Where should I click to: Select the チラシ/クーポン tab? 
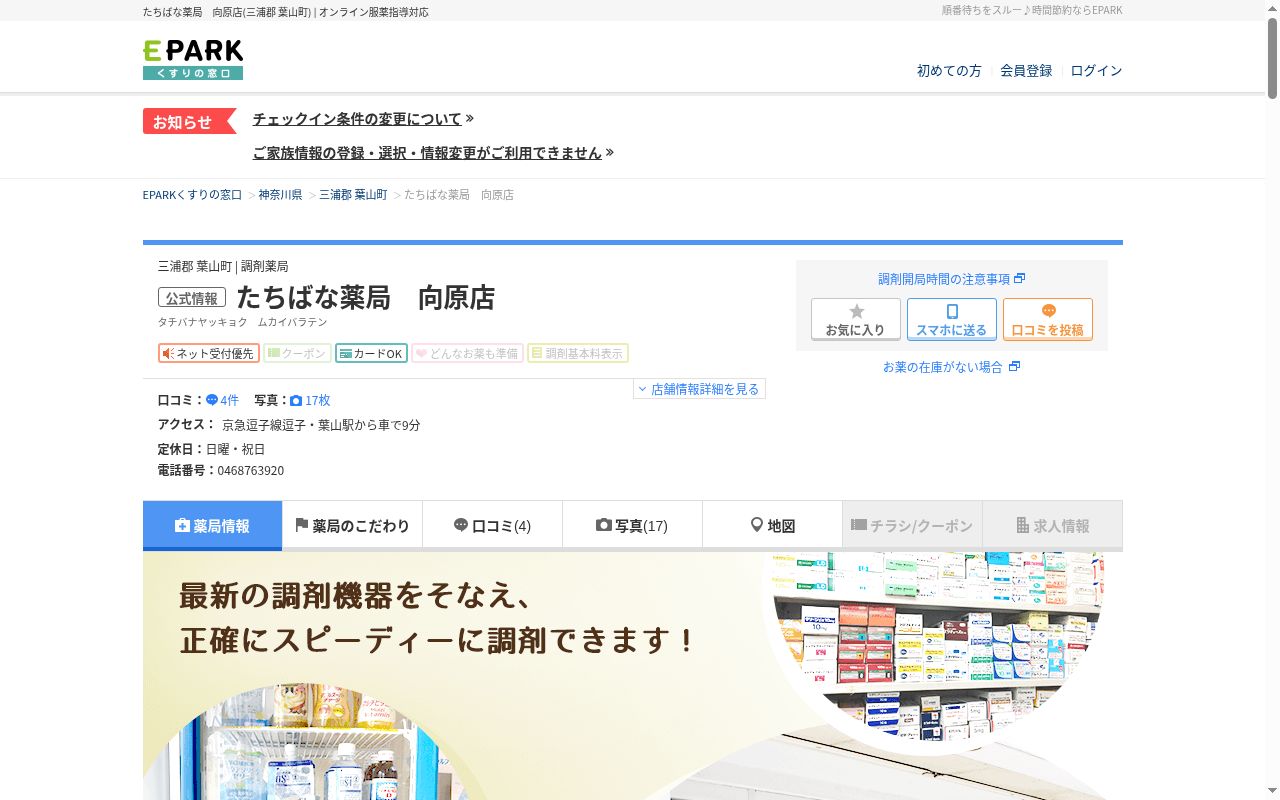[x=913, y=525]
